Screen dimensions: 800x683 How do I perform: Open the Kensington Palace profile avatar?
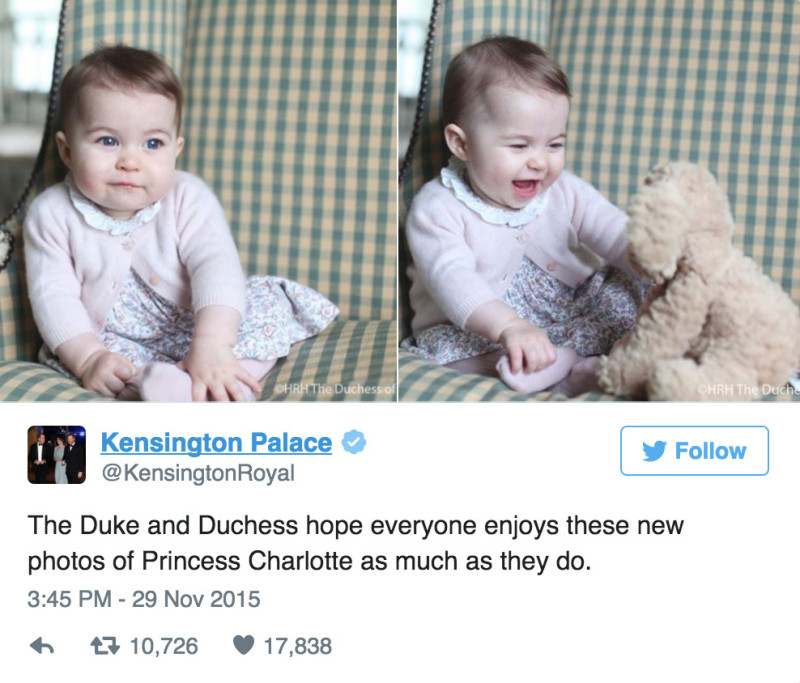point(57,454)
